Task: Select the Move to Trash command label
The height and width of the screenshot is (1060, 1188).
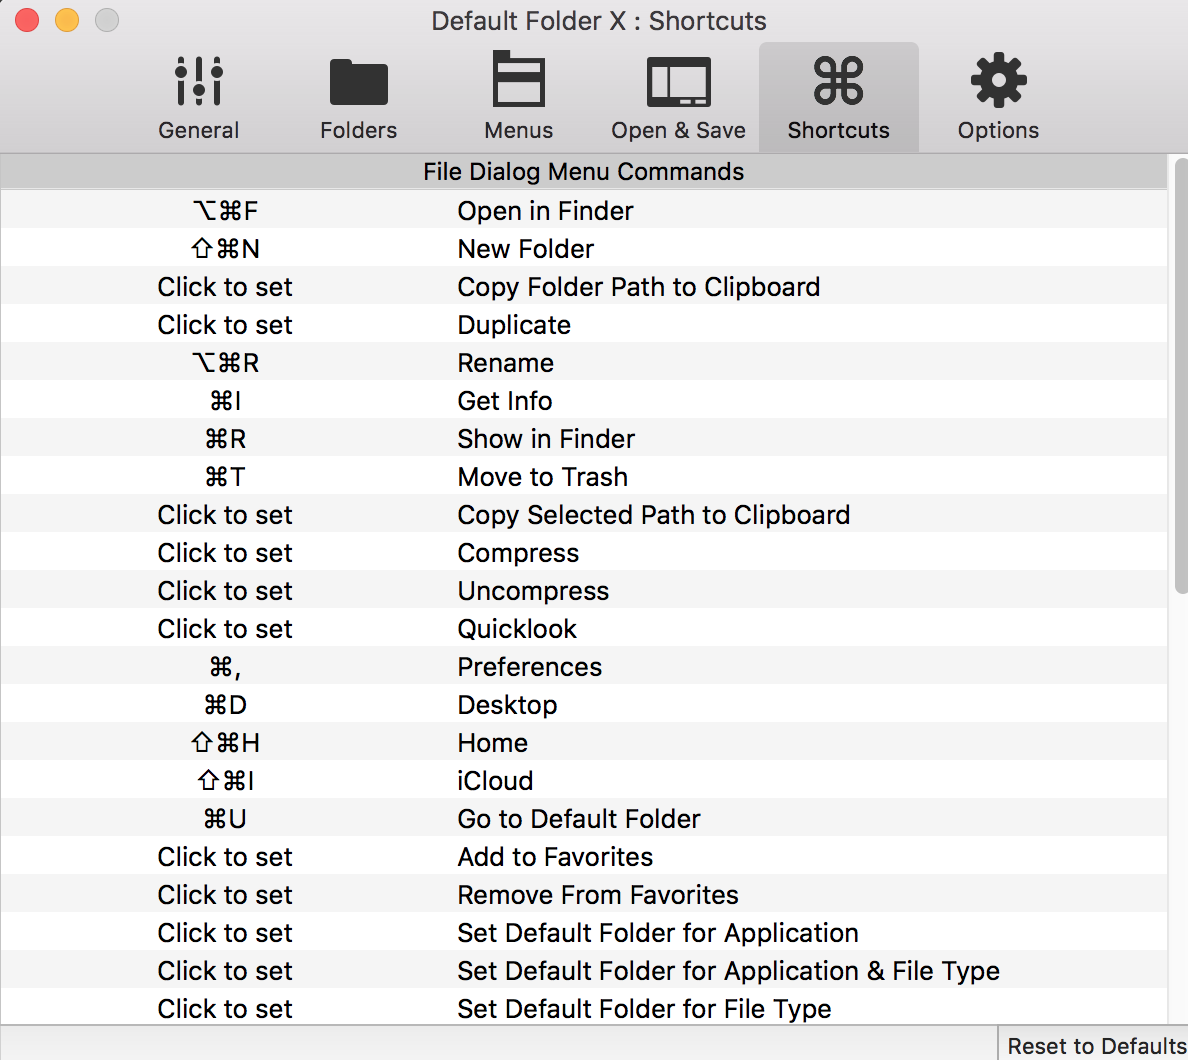Action: (x=542, y=477)
